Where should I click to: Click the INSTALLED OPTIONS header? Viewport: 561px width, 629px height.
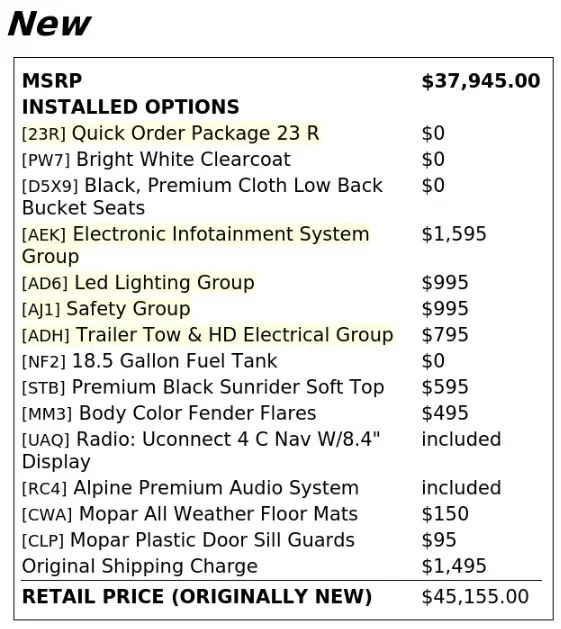point(131,107)
